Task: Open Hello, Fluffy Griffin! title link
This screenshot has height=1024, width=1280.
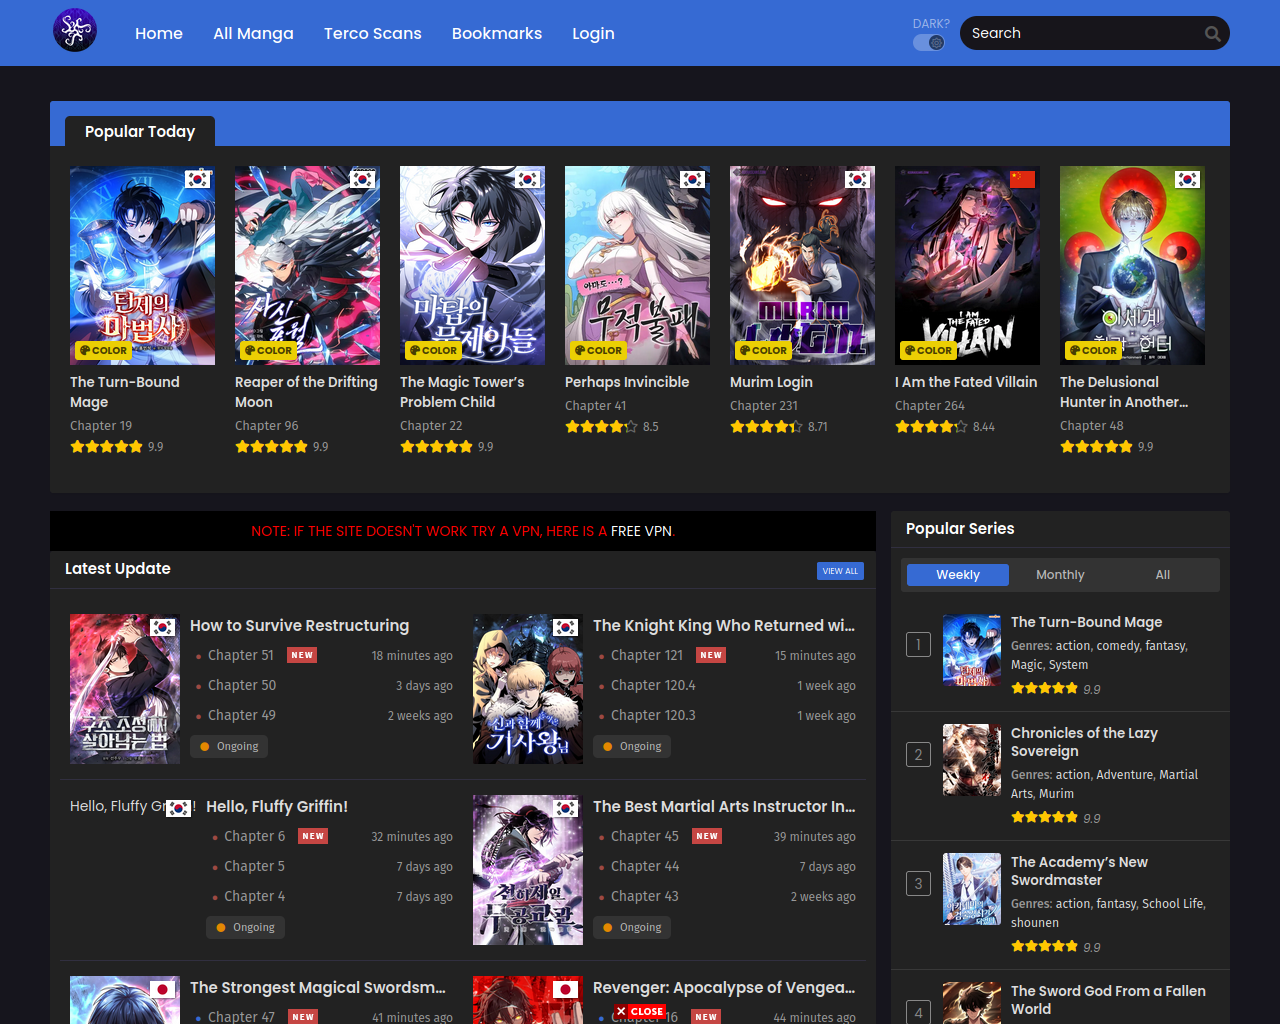Action: [277, 806]
